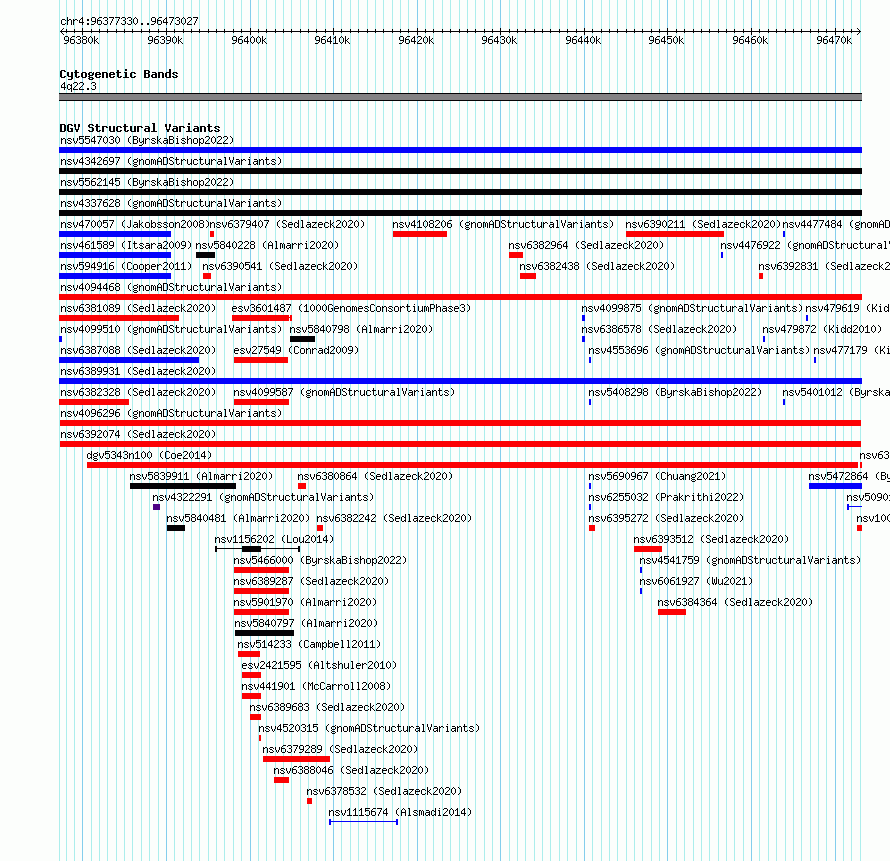890x861 pixels.
Task: Click nsv6389287 (Sedlazeck2020) label
Action: coord(311,581)
